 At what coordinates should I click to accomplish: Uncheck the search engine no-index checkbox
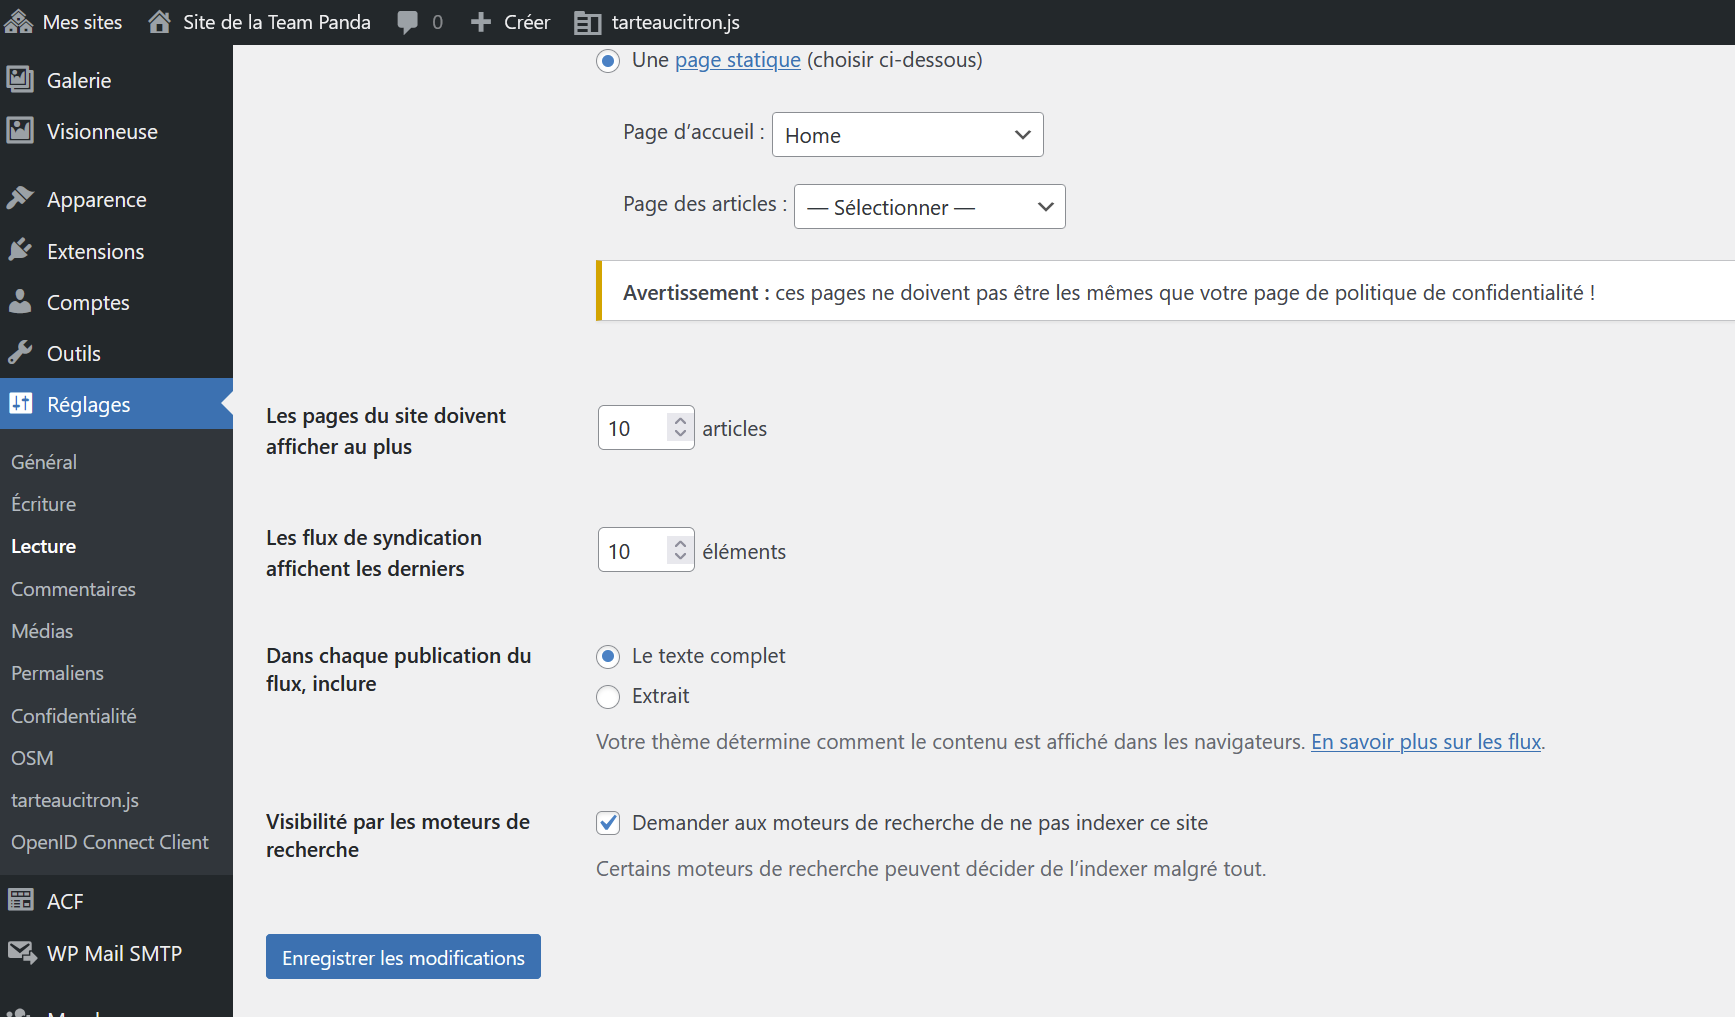click(608, 823)
